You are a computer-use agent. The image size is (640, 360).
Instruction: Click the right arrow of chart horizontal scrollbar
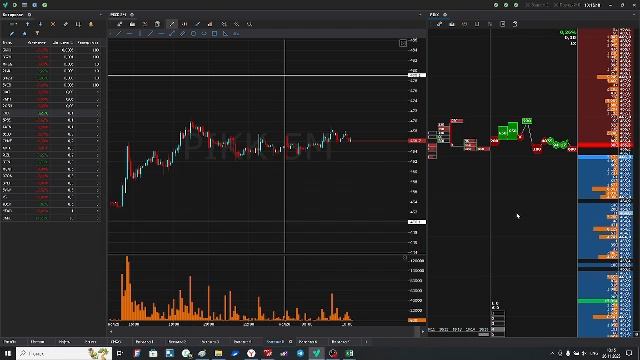tap(423, 331)
